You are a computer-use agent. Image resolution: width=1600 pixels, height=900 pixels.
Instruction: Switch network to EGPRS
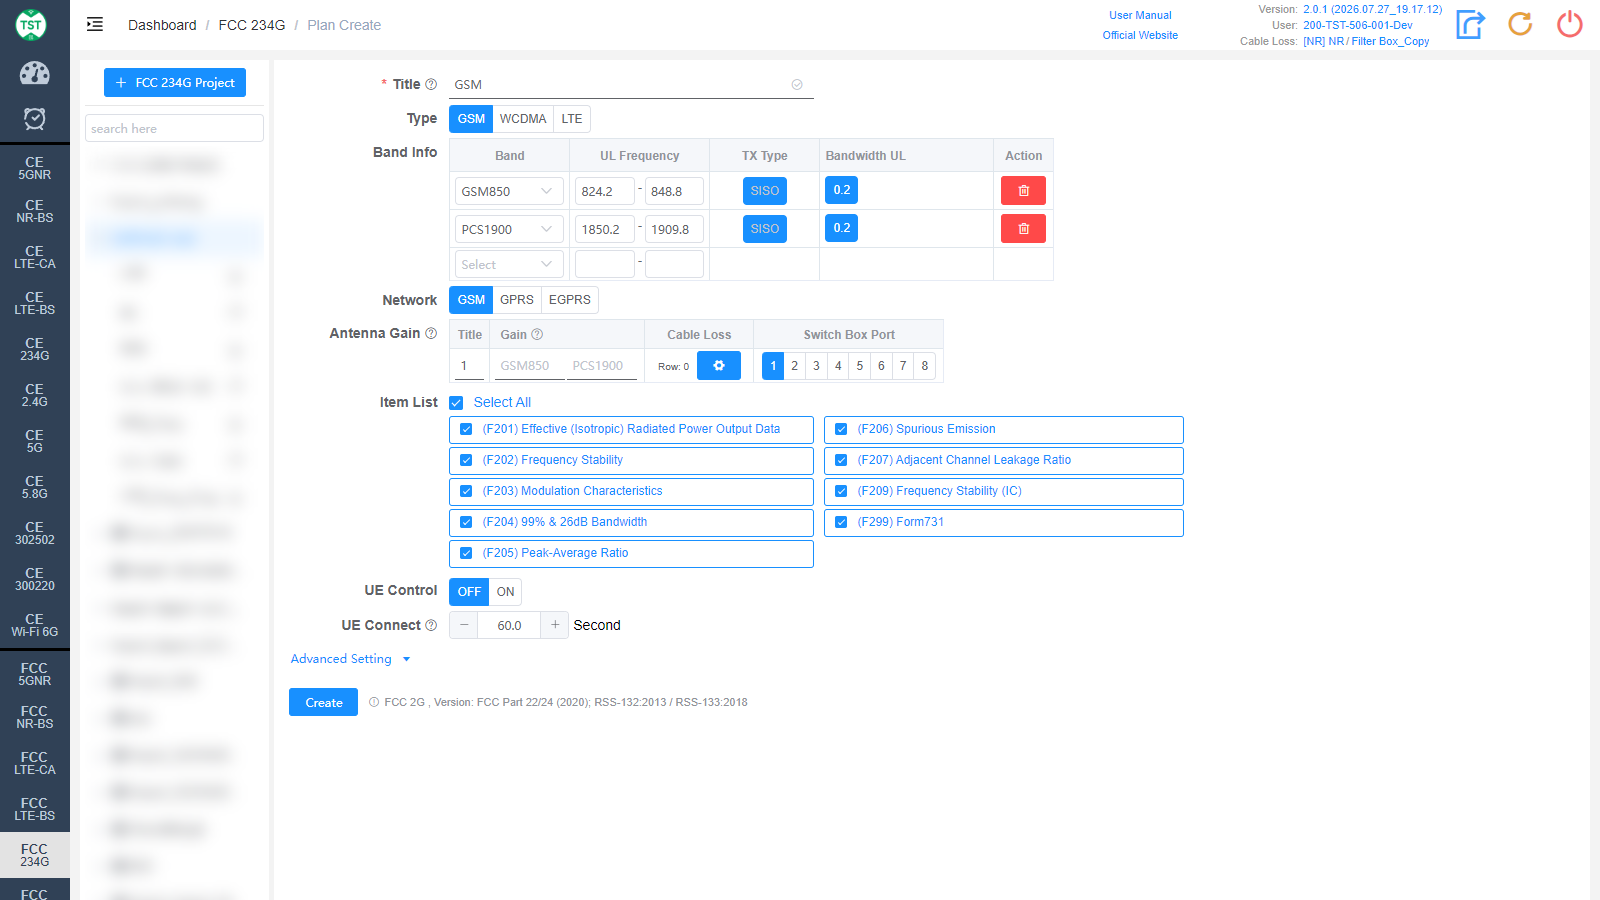[x=570, y=300]
